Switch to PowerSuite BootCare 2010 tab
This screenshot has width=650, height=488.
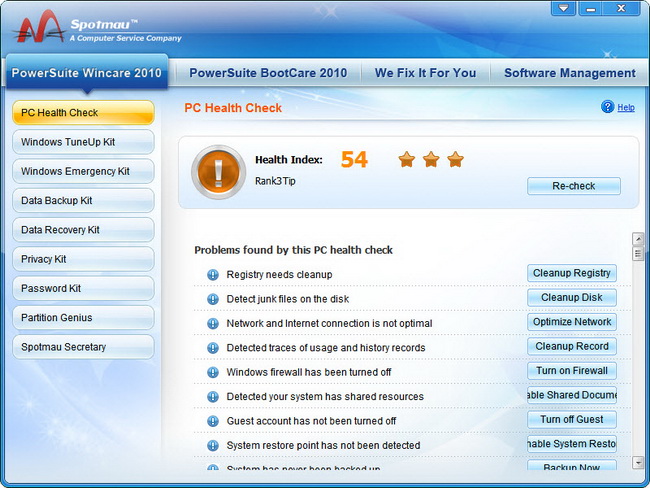268,73
